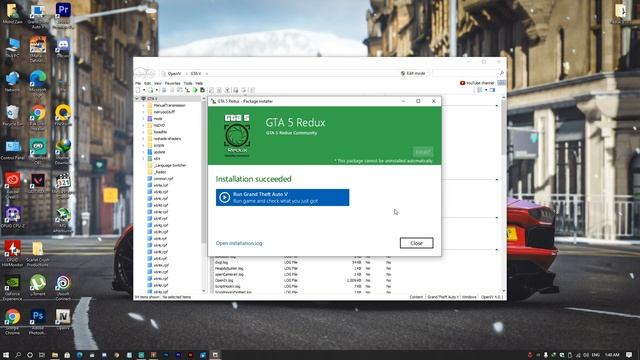Click the Grand Theft Auto V status entry

[443, 297]
